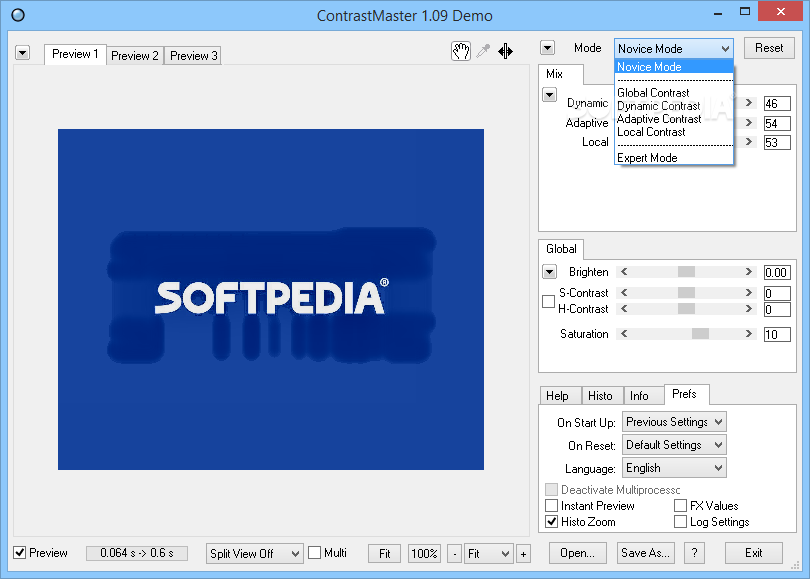Enable Log Settings checkbox
810x579 pixels.
click(x=680, y=522)
